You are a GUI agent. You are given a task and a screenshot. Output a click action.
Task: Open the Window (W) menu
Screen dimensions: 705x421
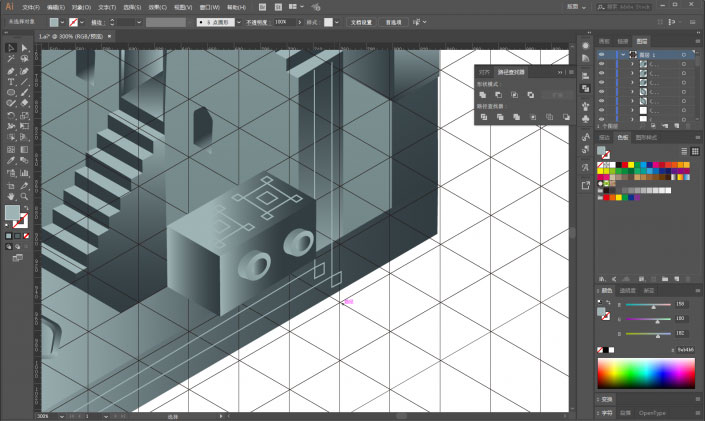210,7
